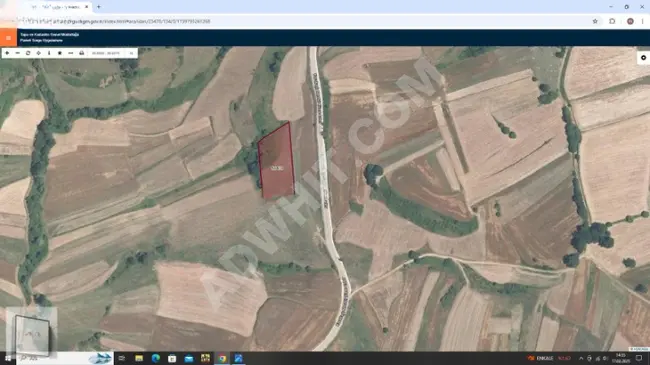The width and height of the screenshot is (650, 365).
Task: Open map settings gear
Action: pos(643,58)
